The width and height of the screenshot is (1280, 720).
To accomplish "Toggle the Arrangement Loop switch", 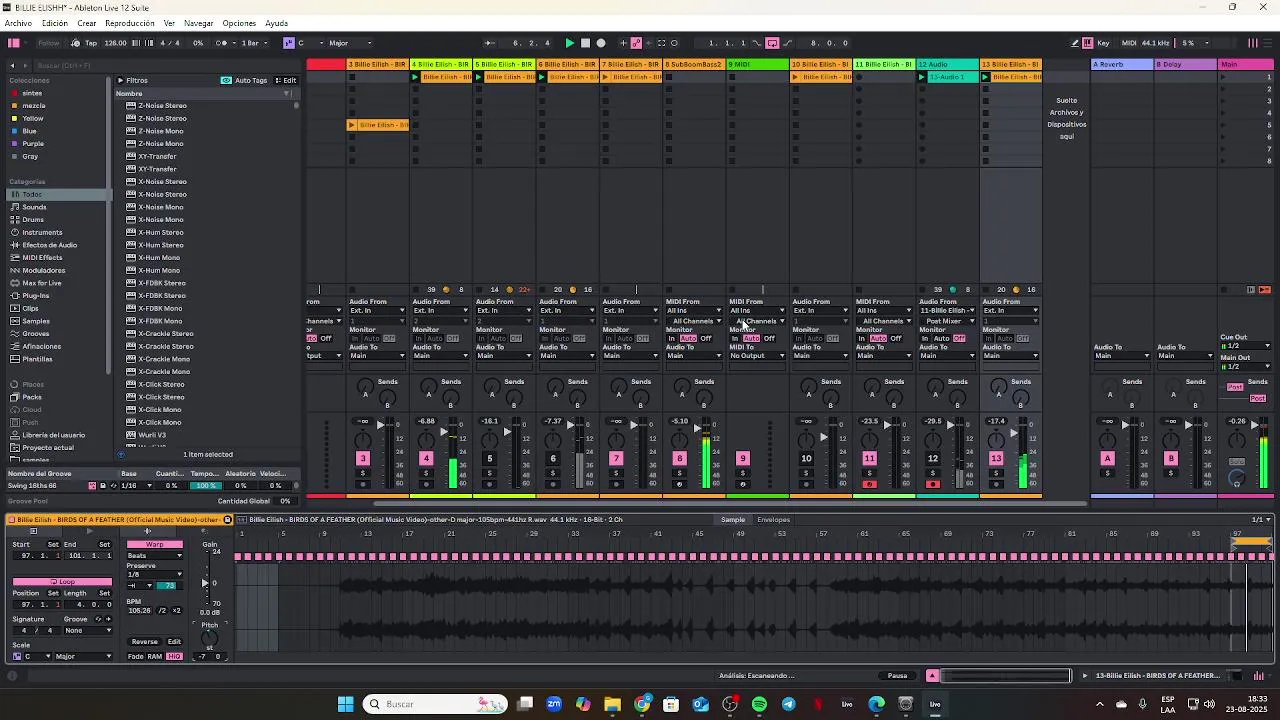I will coord(772,43).
